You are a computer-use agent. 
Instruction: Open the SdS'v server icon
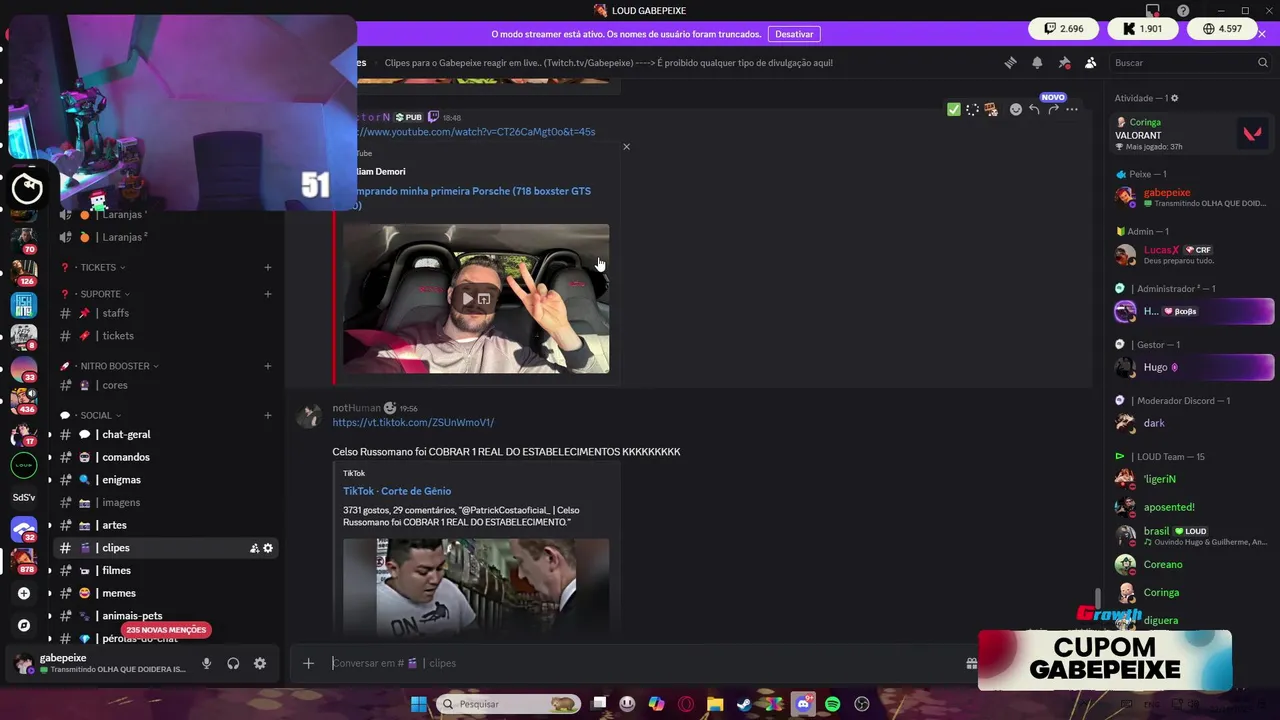point(24,497)
